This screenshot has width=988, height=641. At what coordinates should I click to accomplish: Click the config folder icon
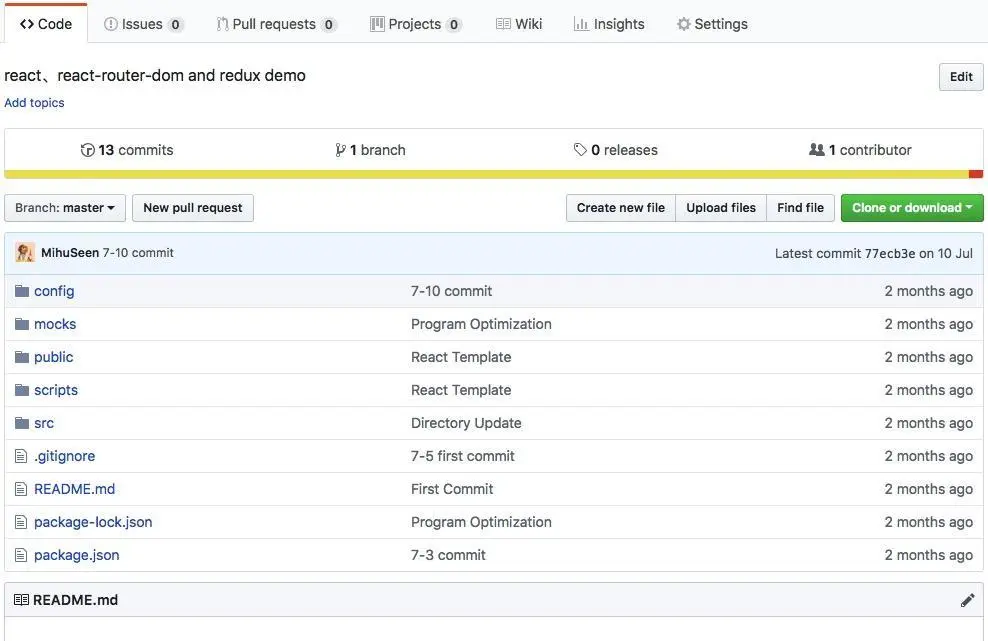(x=22, y=291)
